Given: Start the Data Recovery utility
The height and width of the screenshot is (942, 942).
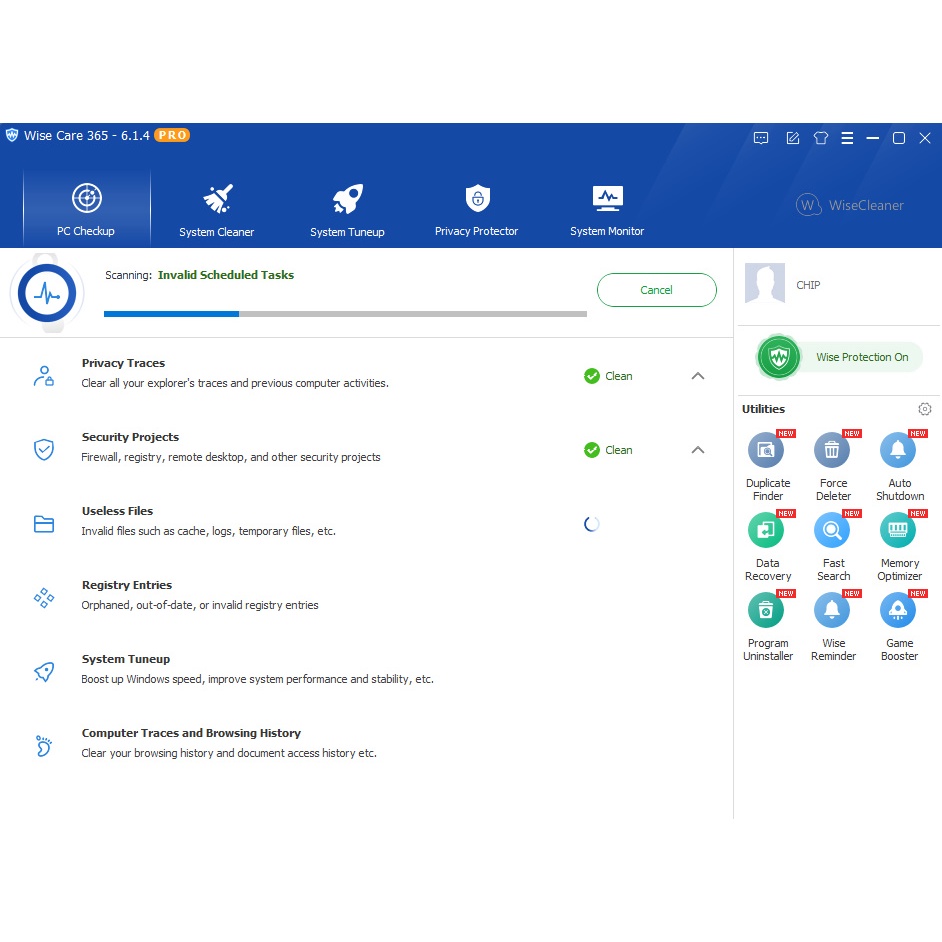Looking at the screenshot, I should pos(767,532).
